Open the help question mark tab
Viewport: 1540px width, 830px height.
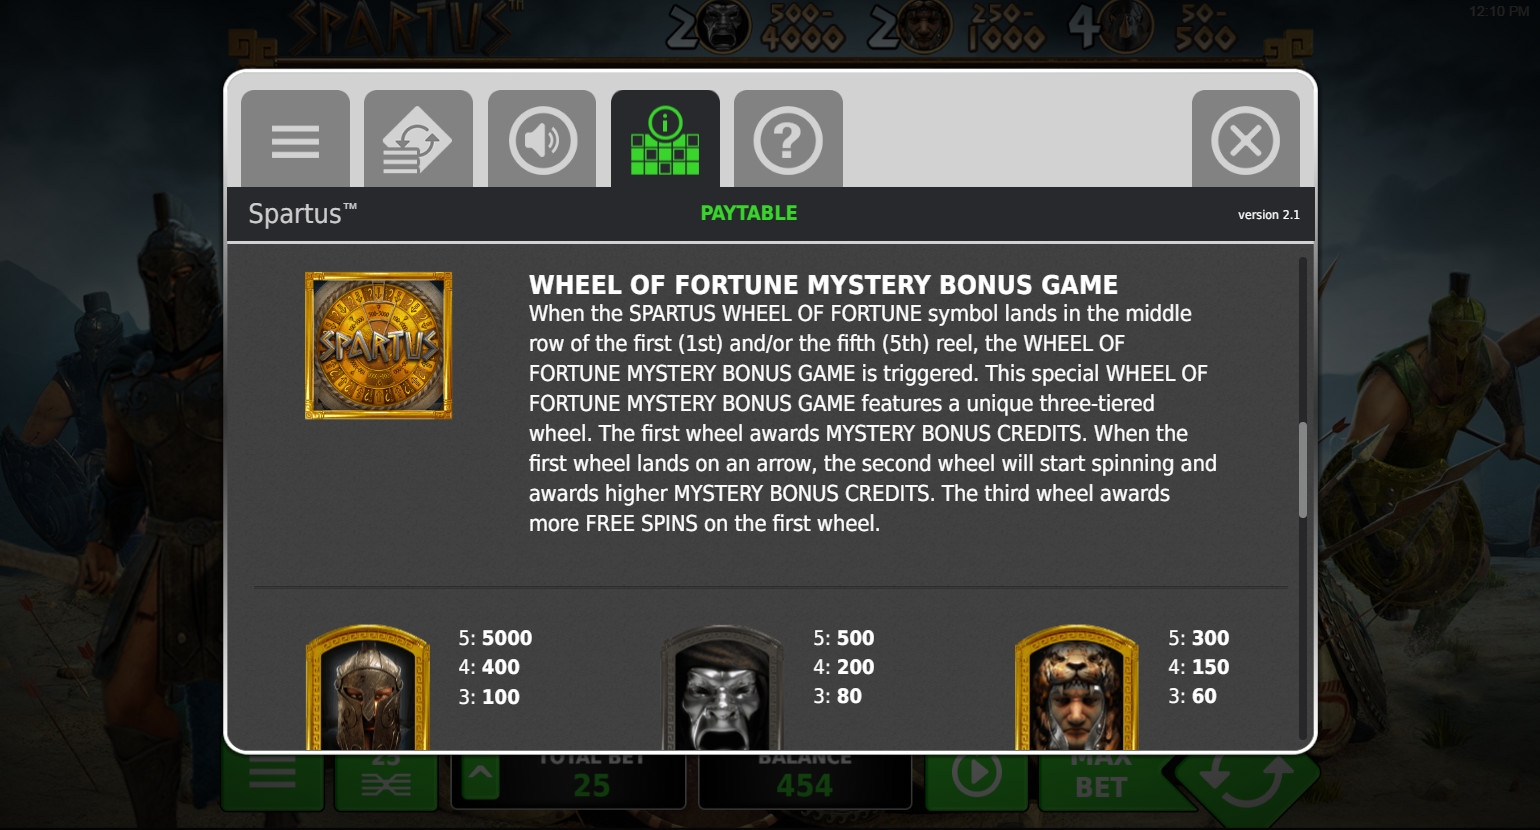[x=788, y=139]
